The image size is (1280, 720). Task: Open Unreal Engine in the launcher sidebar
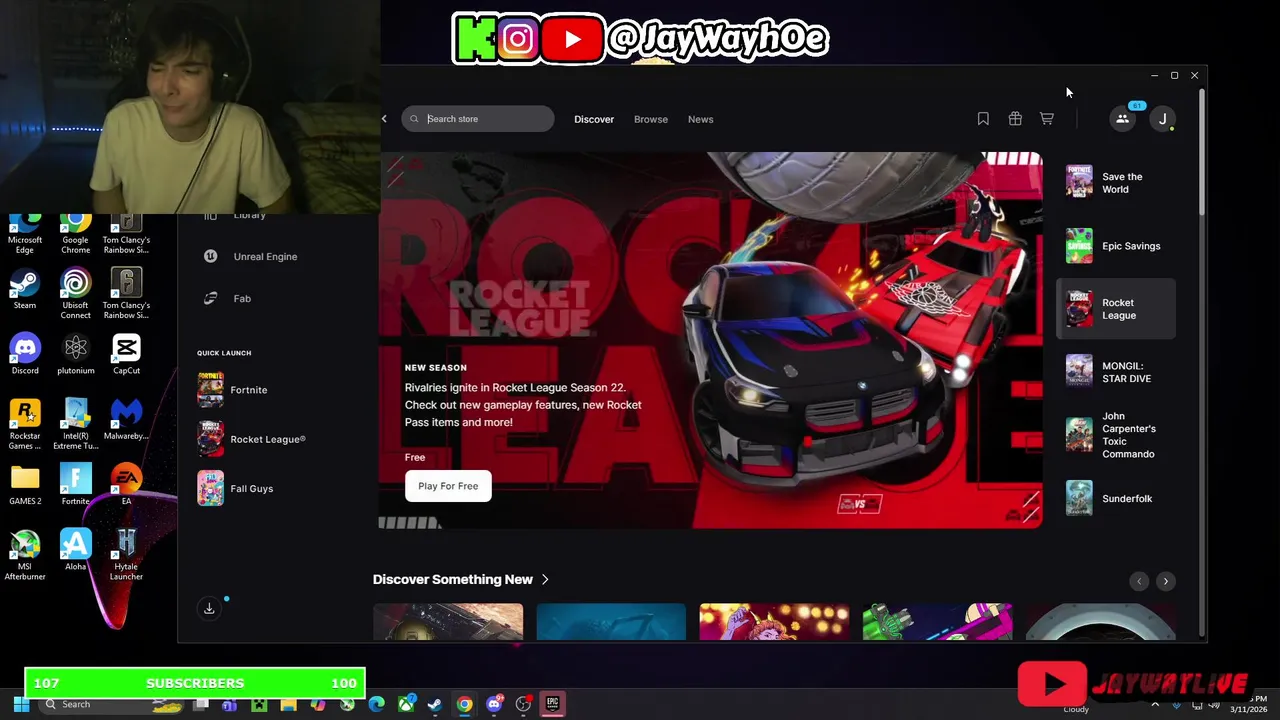[251, 256]
